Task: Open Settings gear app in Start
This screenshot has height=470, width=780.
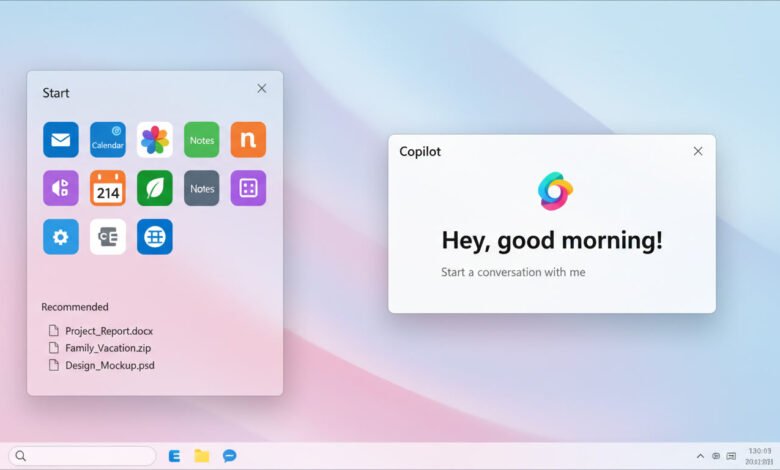Action: click(x=61, y=237)
